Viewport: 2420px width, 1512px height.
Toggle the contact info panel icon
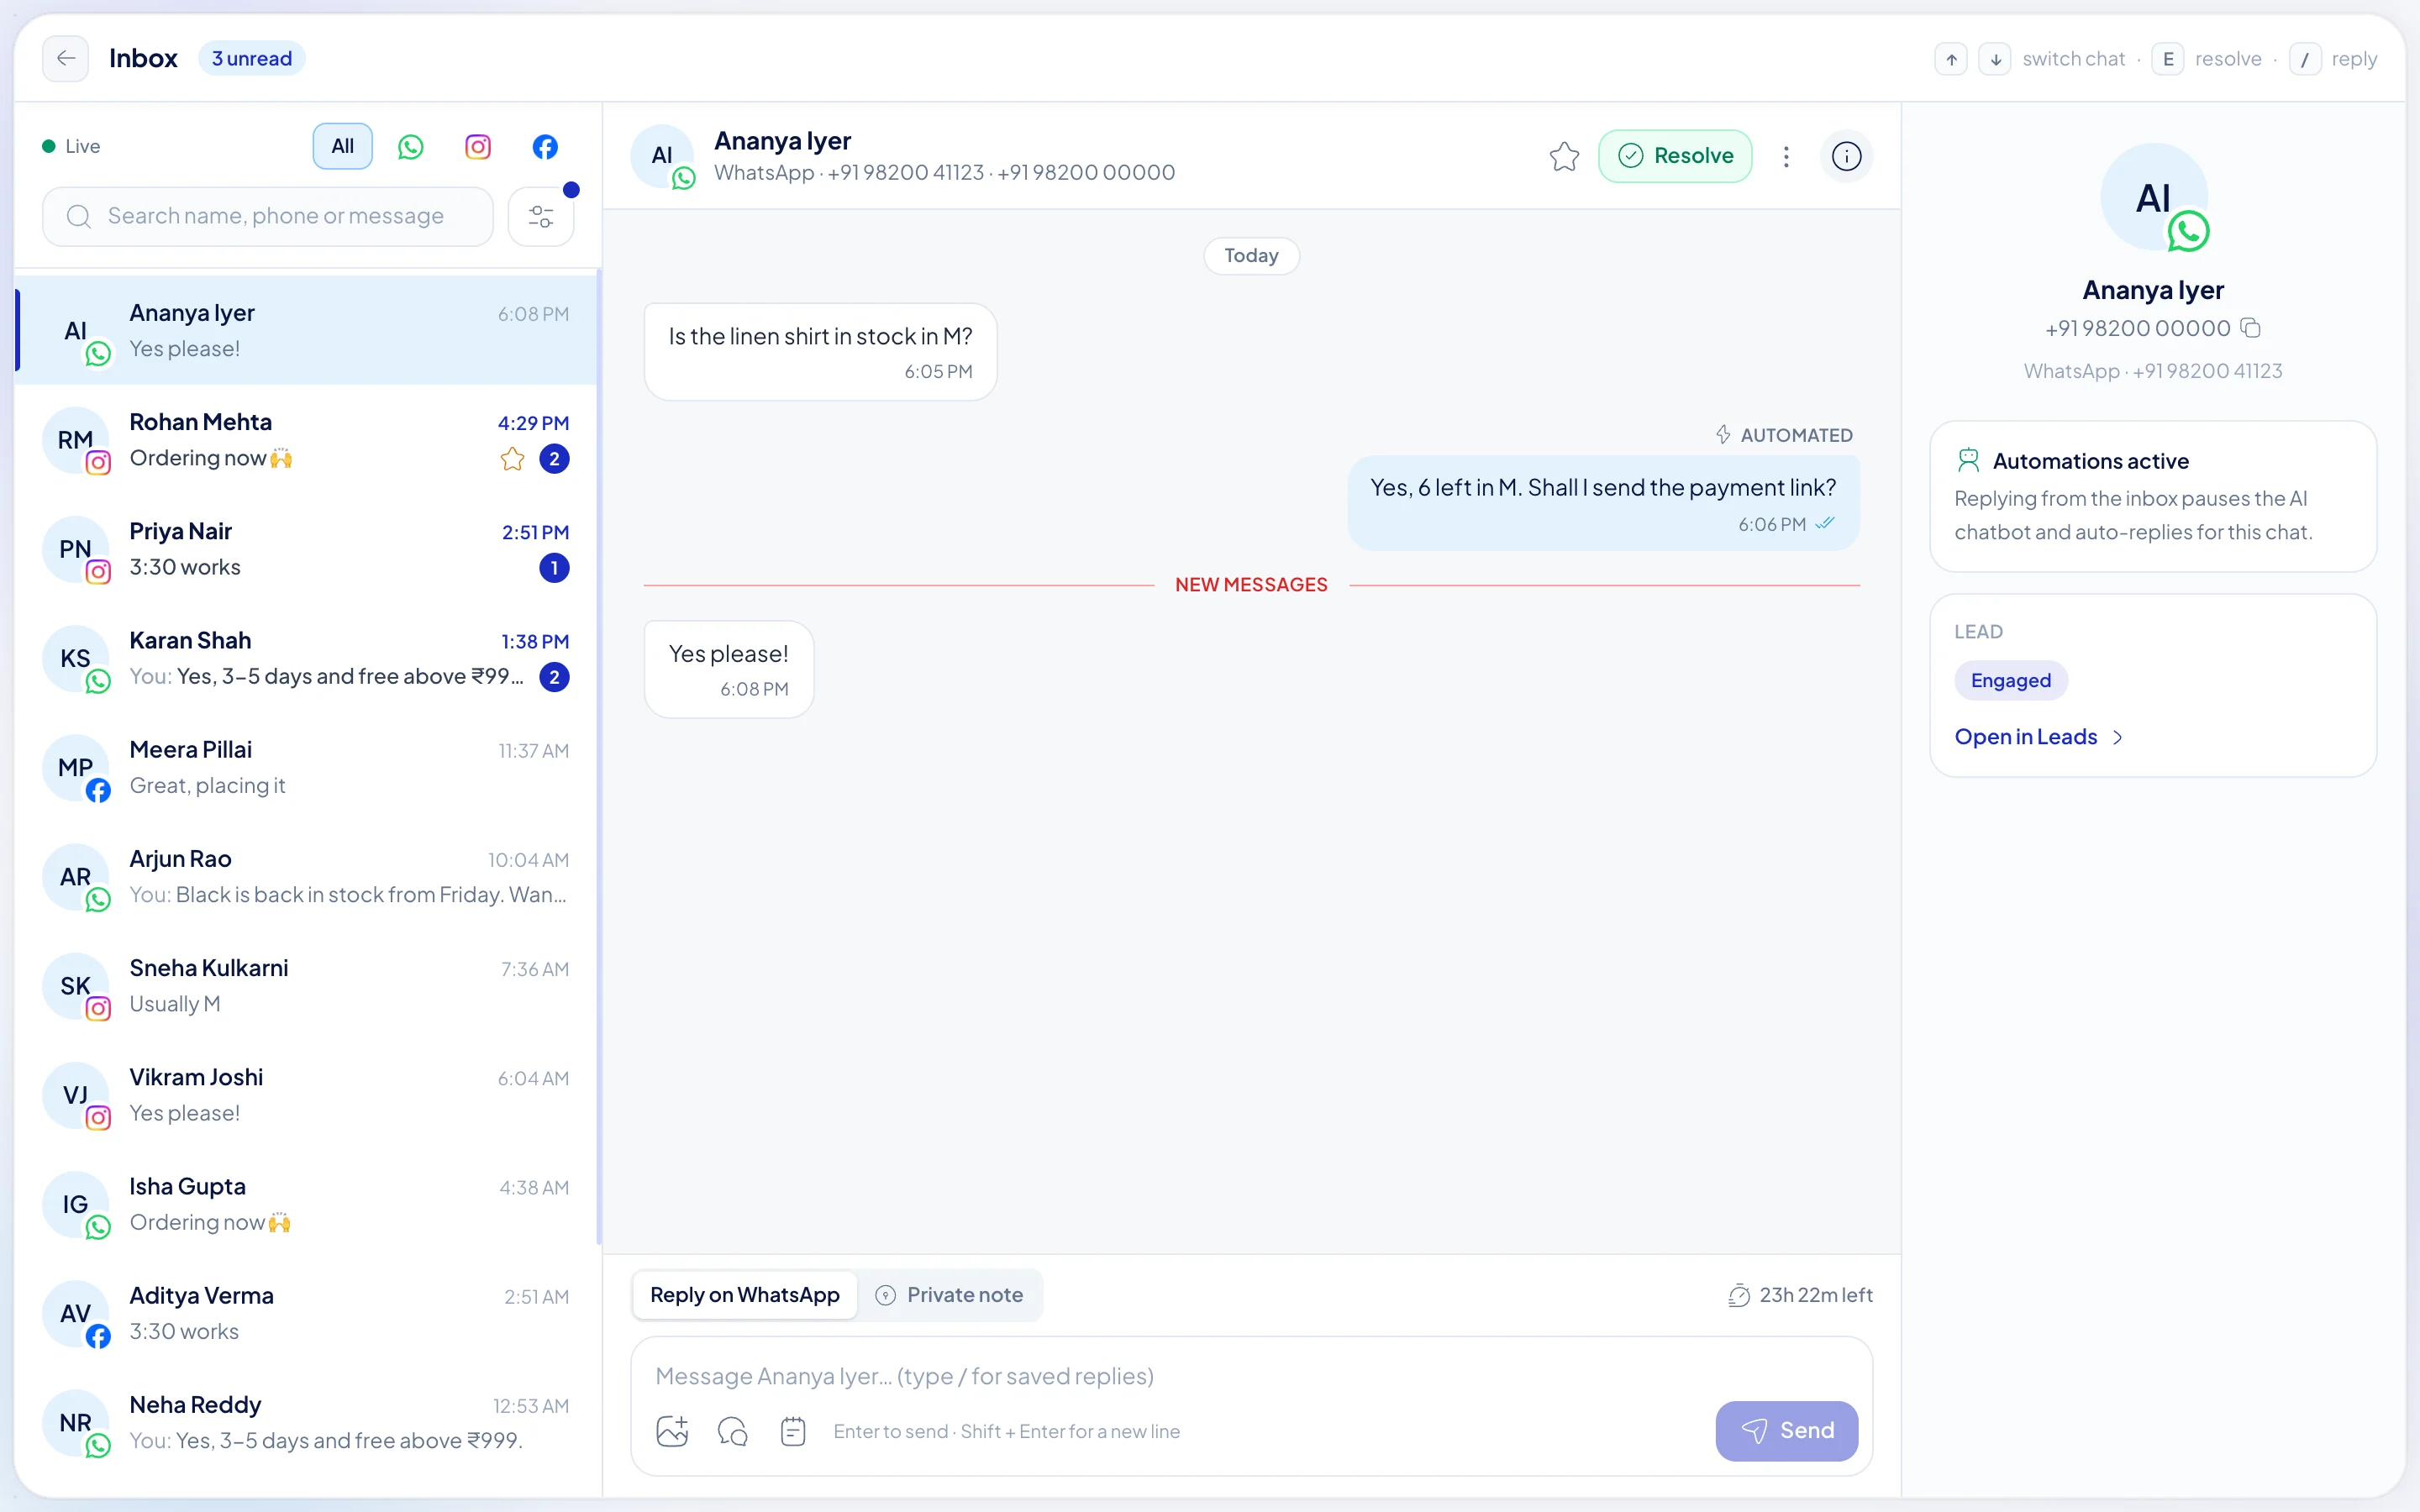pyautogui.click(x=1846, y=156)
